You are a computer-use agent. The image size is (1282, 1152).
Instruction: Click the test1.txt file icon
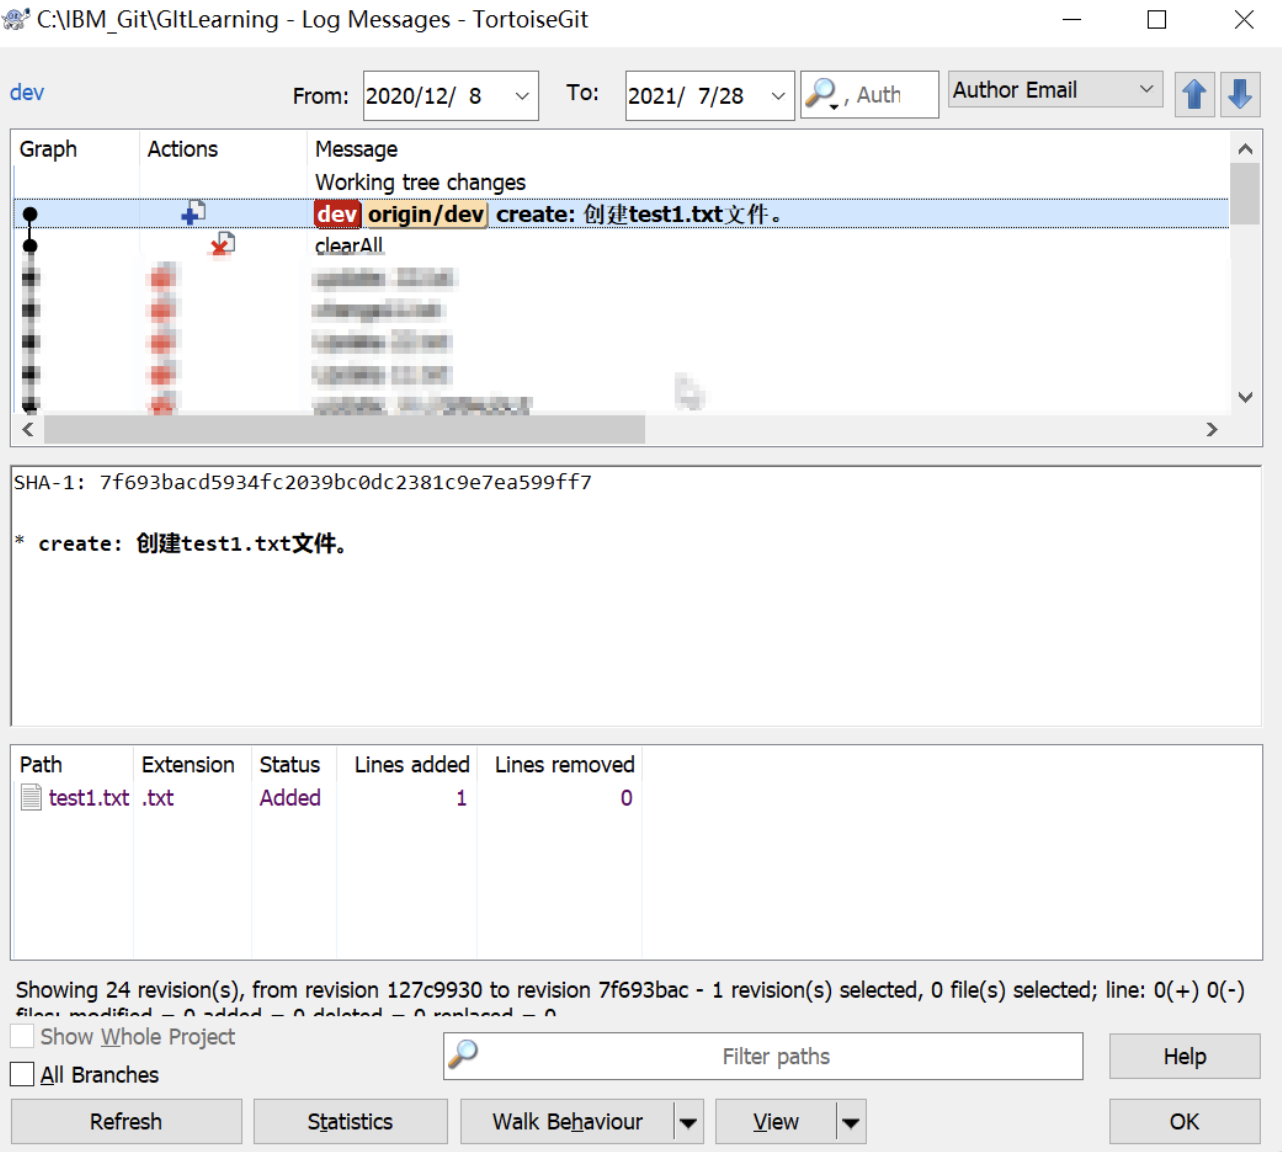point(31,797)
